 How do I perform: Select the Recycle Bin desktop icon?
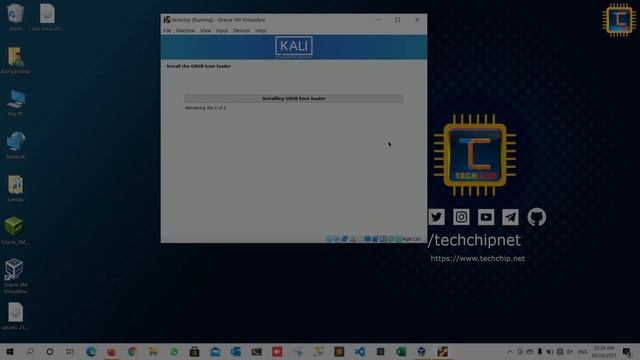(16, 17)
